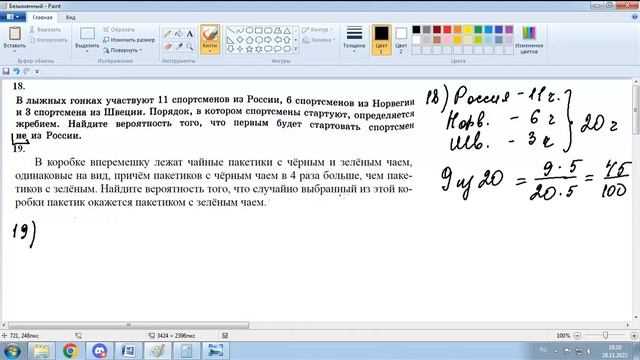
Task: Open the quick access toolbar customize arrow
Action: click(37, 71)
